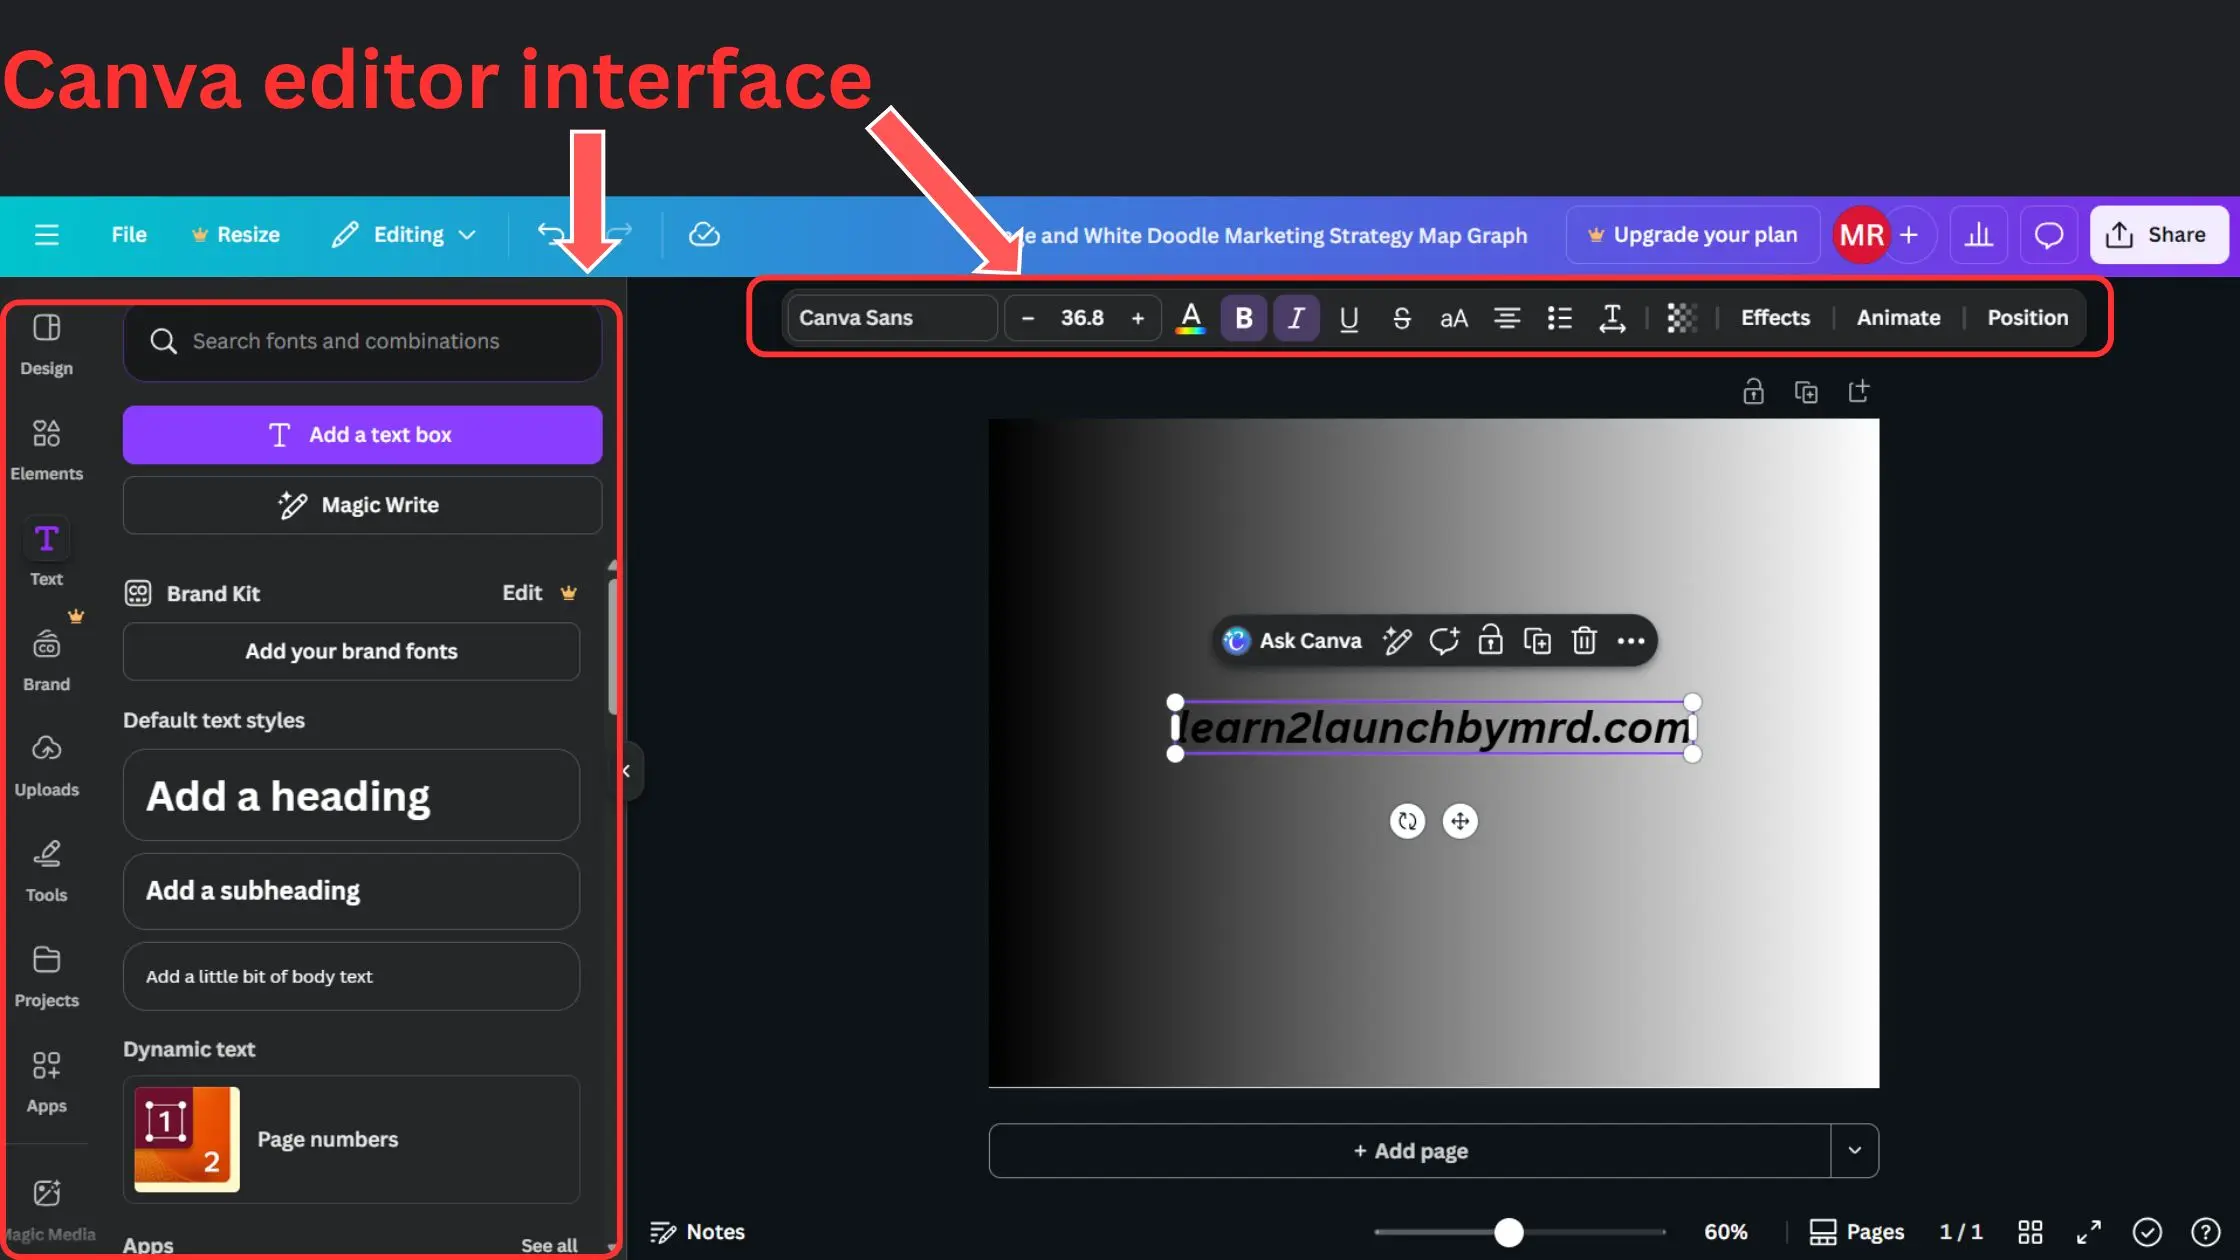Open the Position panel
Viewport: 2240px width, 1260px height.
(x=2027, y=318)
